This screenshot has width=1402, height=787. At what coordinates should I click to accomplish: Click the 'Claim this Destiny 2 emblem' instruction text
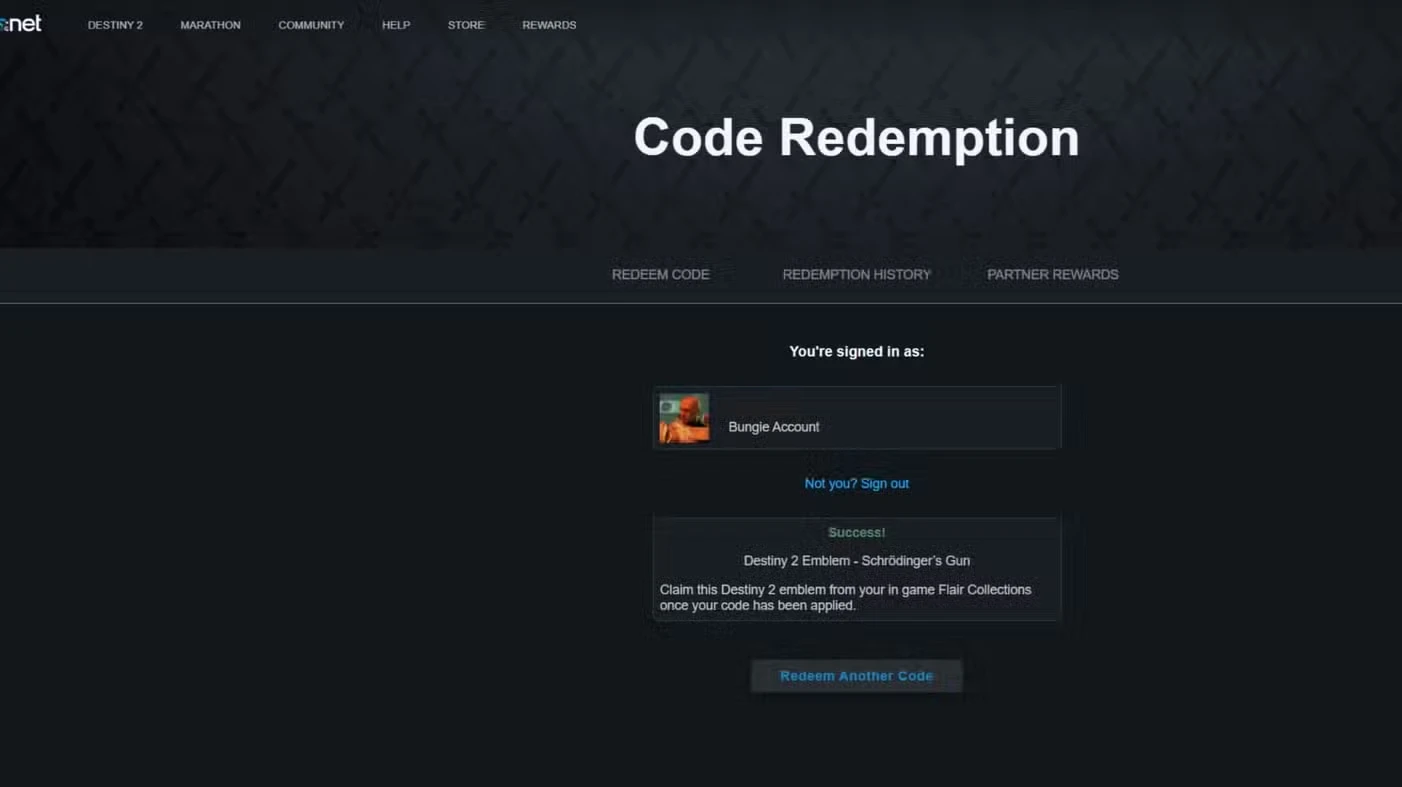(x=845, y=597)
